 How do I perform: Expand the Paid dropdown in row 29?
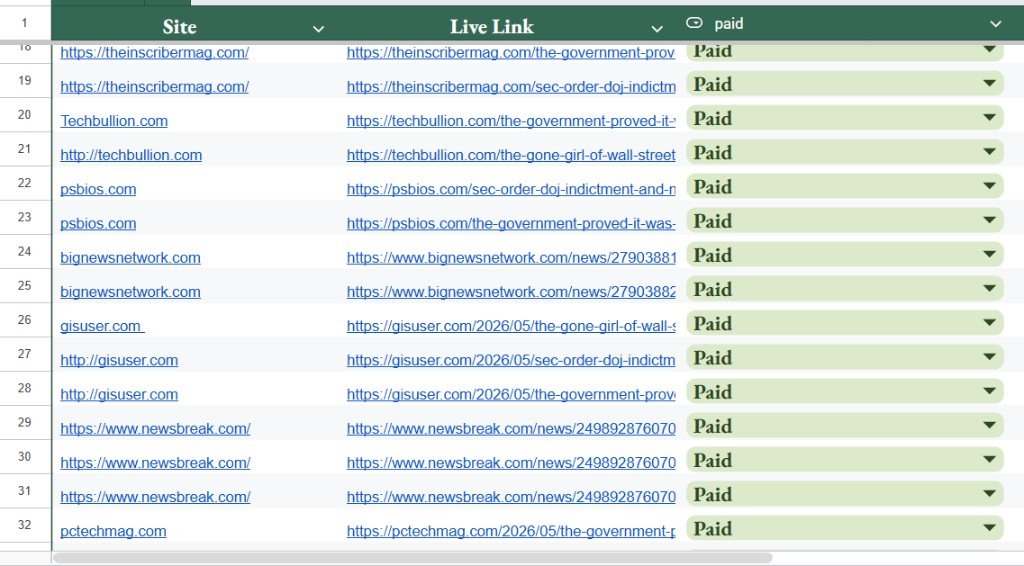click(x=989, y=425)
